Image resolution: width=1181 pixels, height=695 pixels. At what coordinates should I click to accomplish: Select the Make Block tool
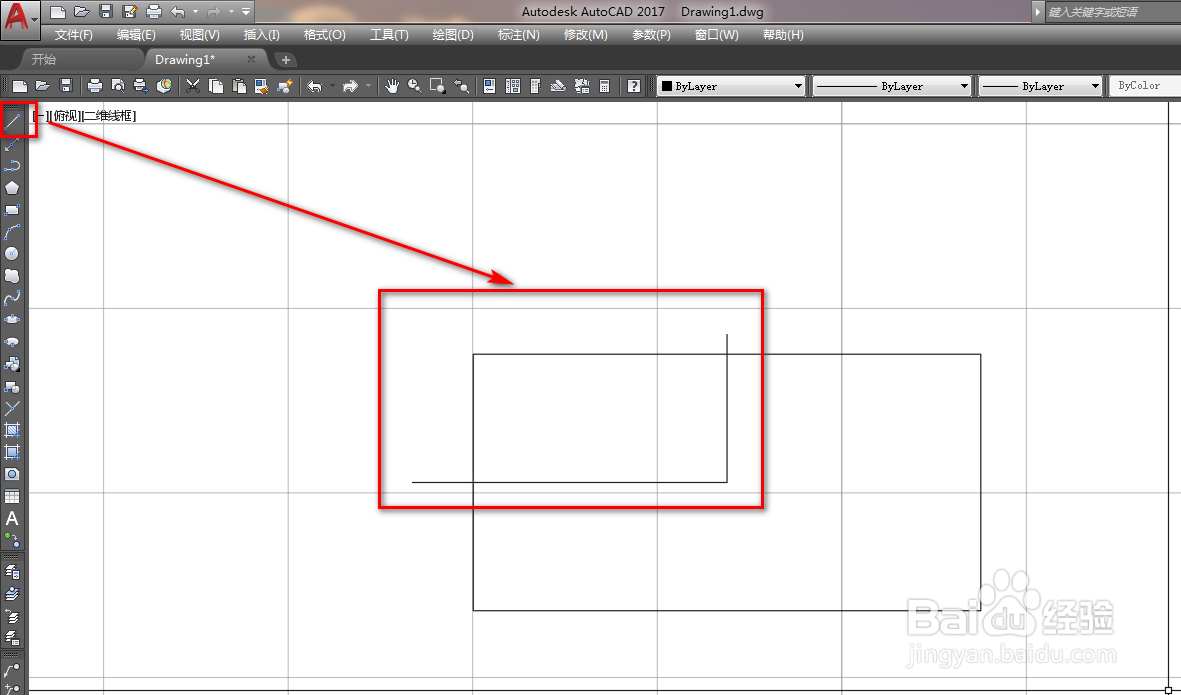tap(12, 386)
